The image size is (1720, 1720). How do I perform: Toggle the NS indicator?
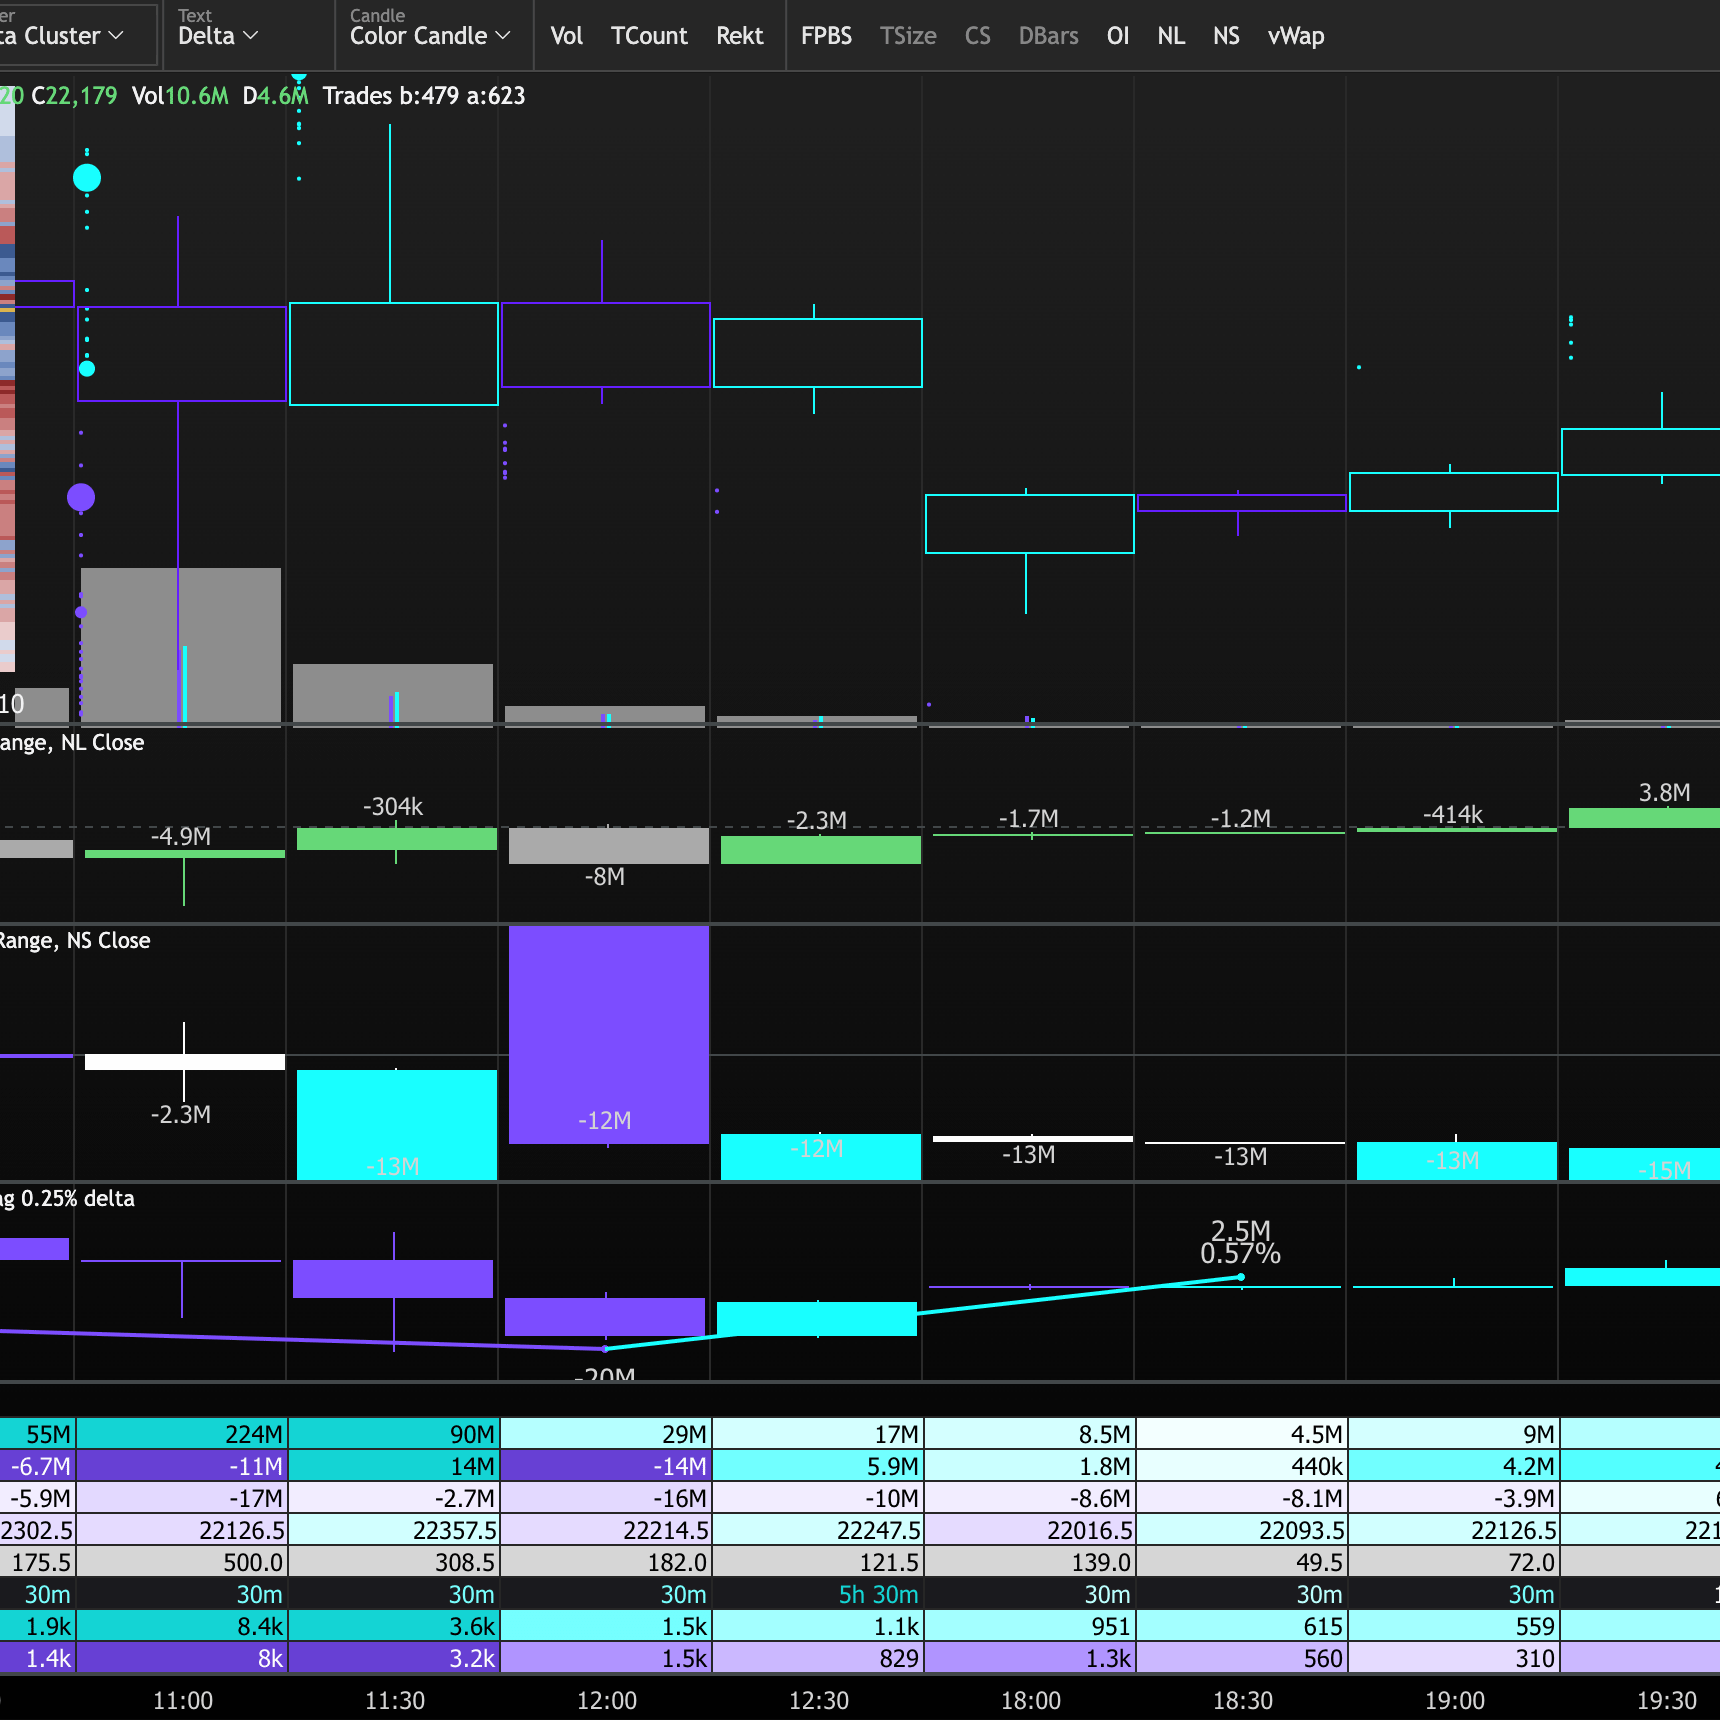(1226, 36)
